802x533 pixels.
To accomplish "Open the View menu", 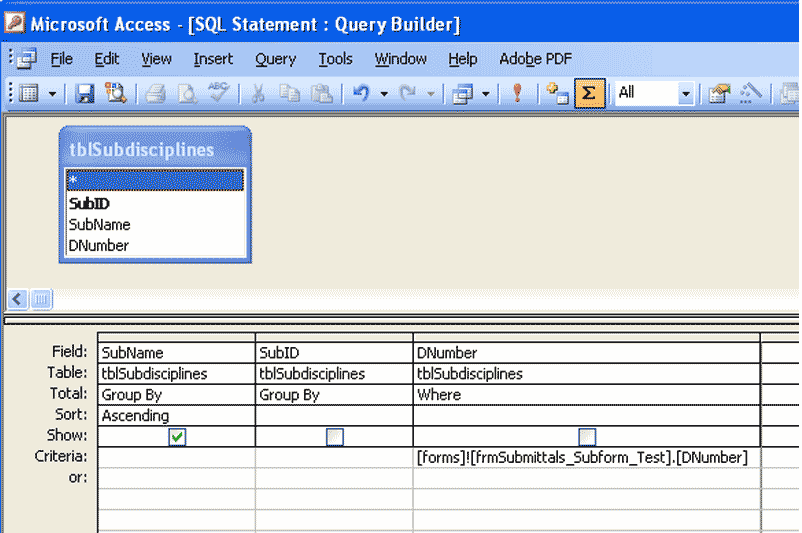I will [x=156, y=59].
